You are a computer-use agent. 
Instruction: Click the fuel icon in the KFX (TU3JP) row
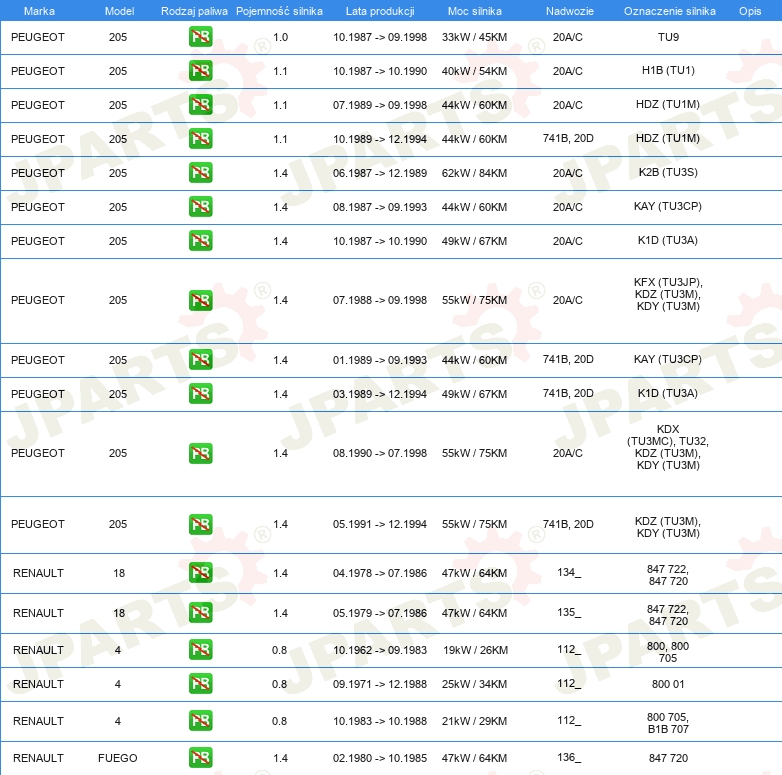point(200,300)
